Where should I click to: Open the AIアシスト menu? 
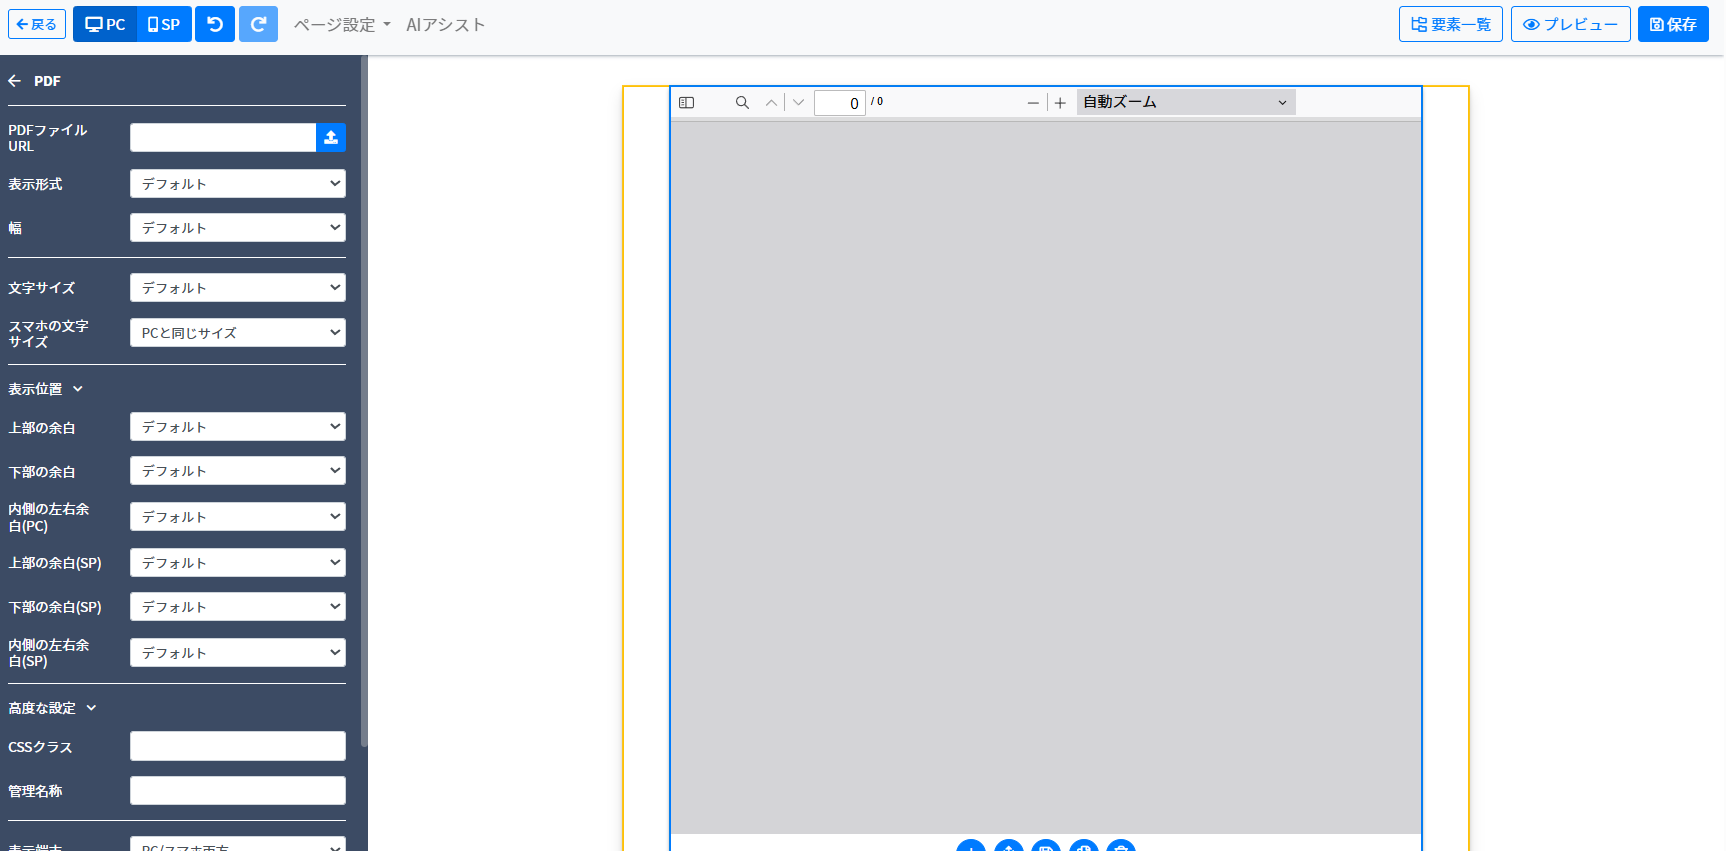pyautogui.click(x=445, y=25)
